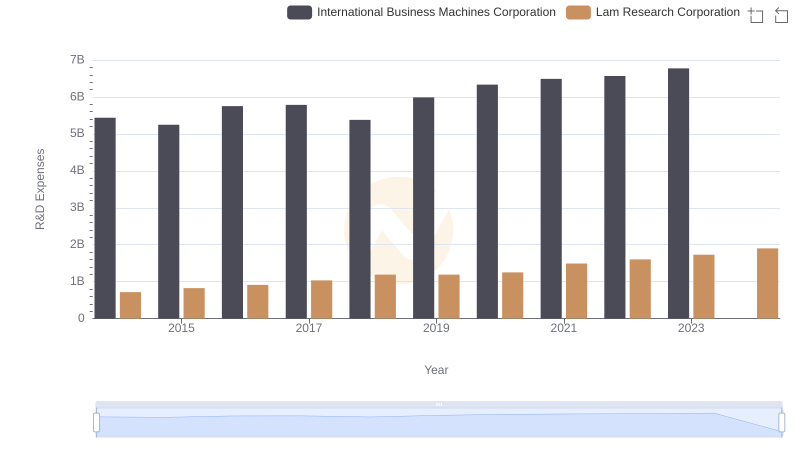800x461 pixels.
Task: Click the Lam Research Corporation legend label
Action: click(x=667, y=12)
